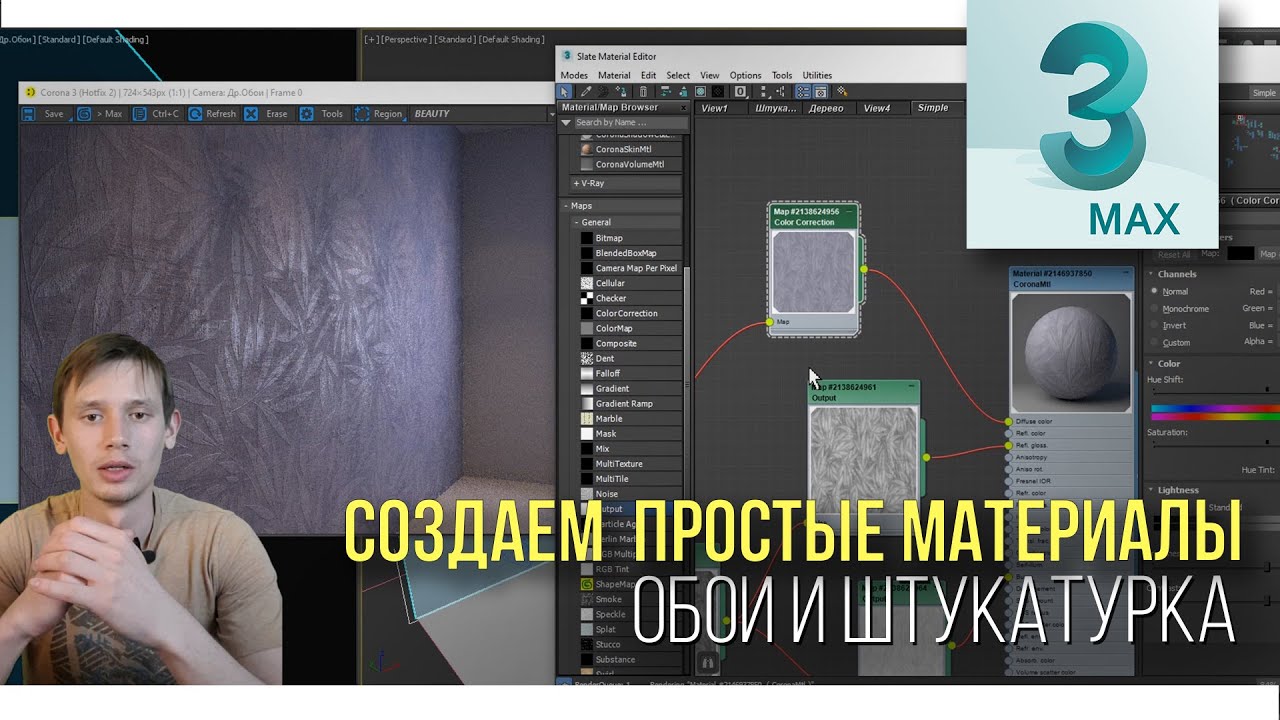Image resolution: width=1280 pixels, height=720 pixels.
Task: Toggle Parameter Editor panel icon
Action: (x=821, y=92)
